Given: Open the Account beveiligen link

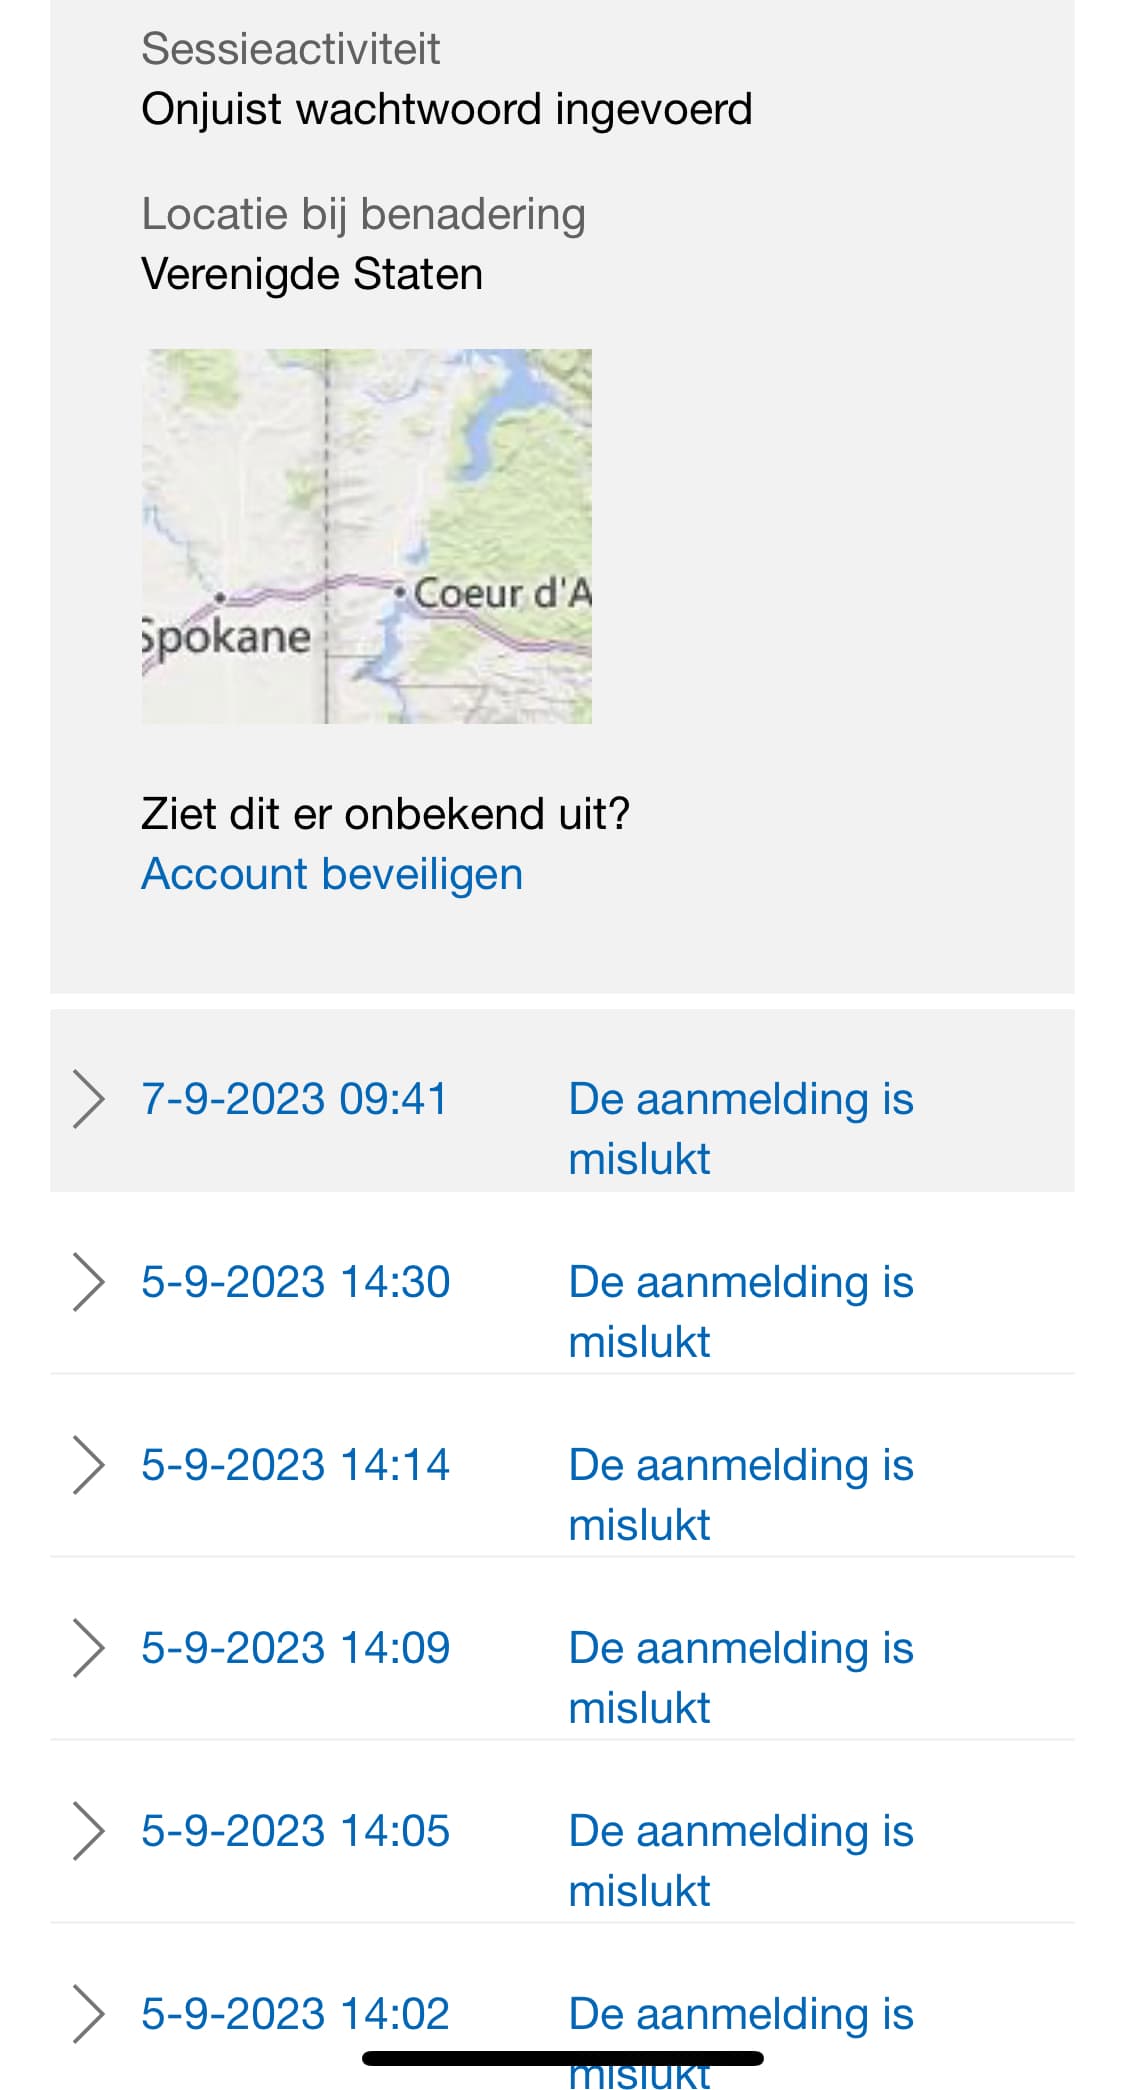Looking at the screenshot, I should coord(332,874).
